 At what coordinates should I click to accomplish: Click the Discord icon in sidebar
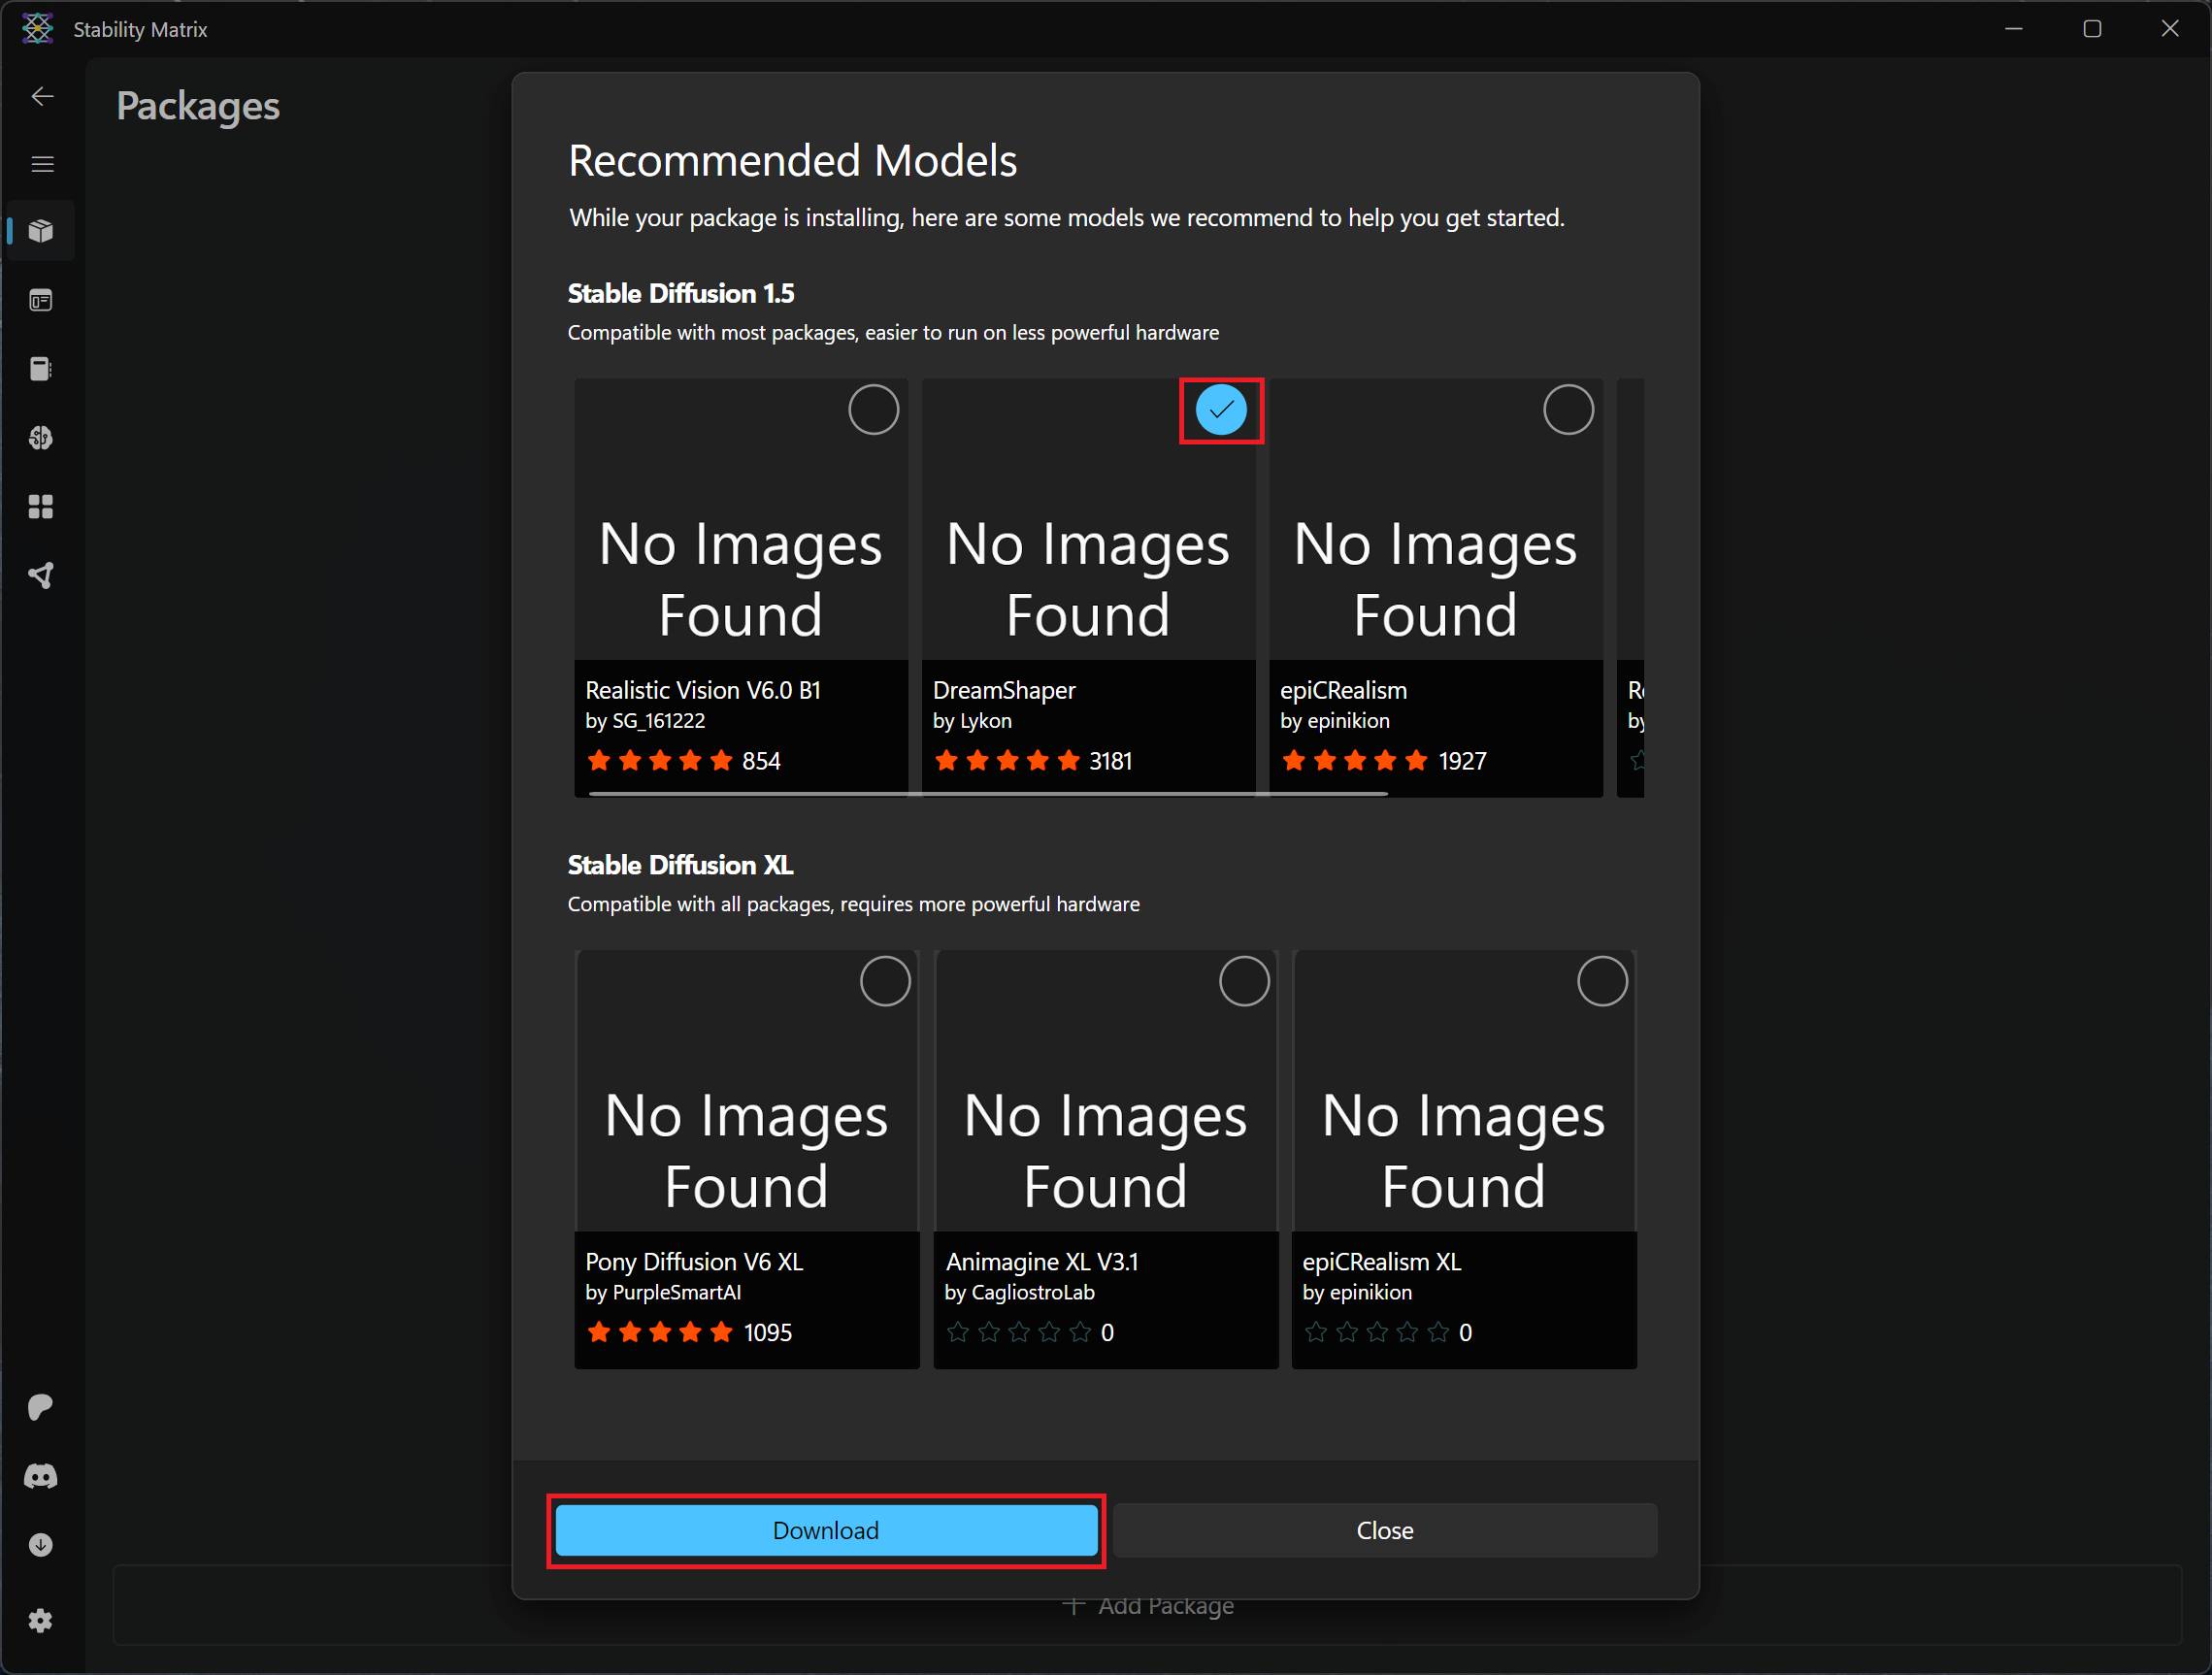(41, 1477)
